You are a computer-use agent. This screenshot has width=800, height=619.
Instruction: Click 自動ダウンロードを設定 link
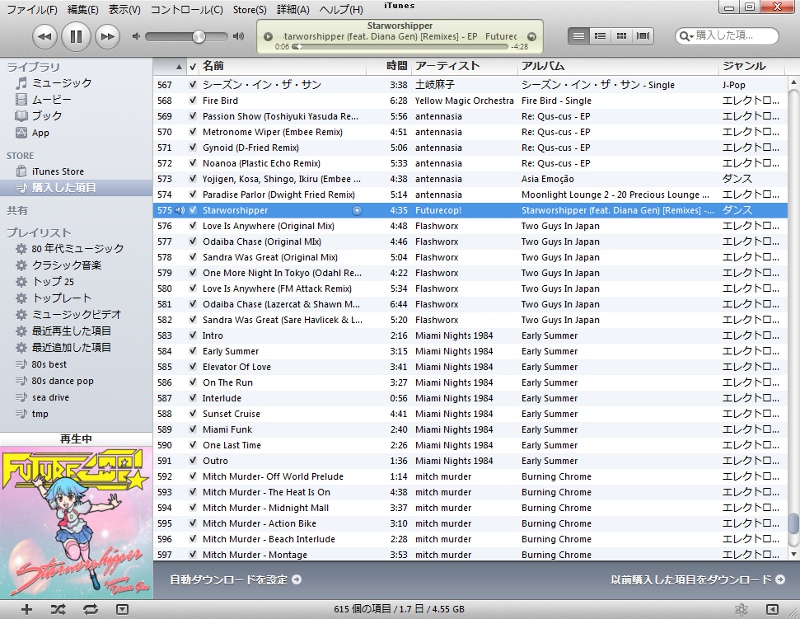coord(235,580)
